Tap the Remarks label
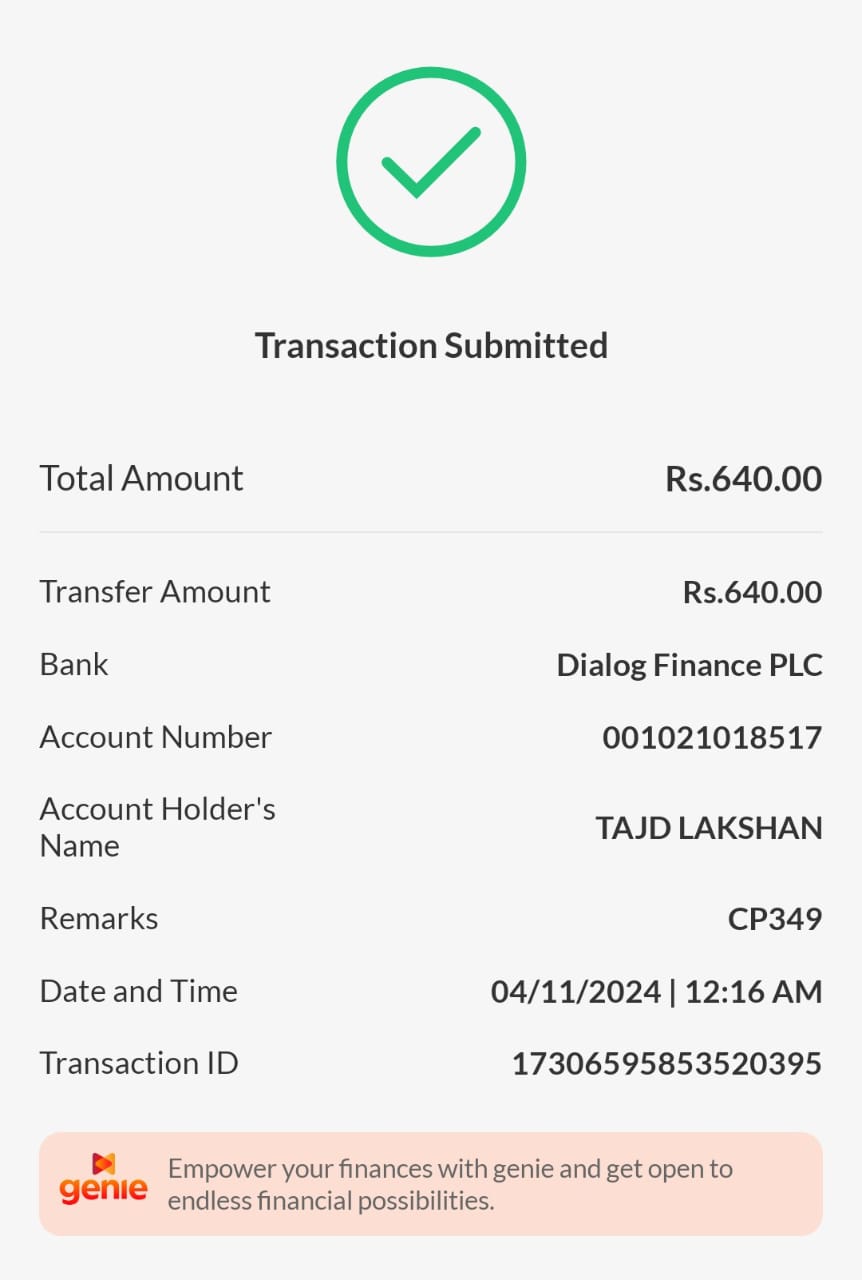Image resolution: width=862 pixels, height=1280 pixels. pyautogui.click(x=99, y=918)
